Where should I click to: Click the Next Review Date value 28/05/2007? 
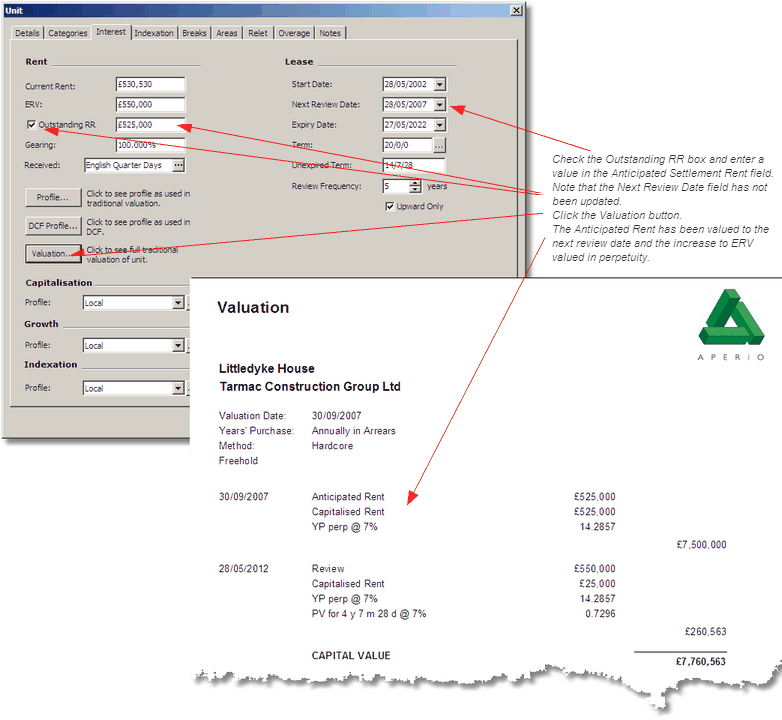click(405, 105)
